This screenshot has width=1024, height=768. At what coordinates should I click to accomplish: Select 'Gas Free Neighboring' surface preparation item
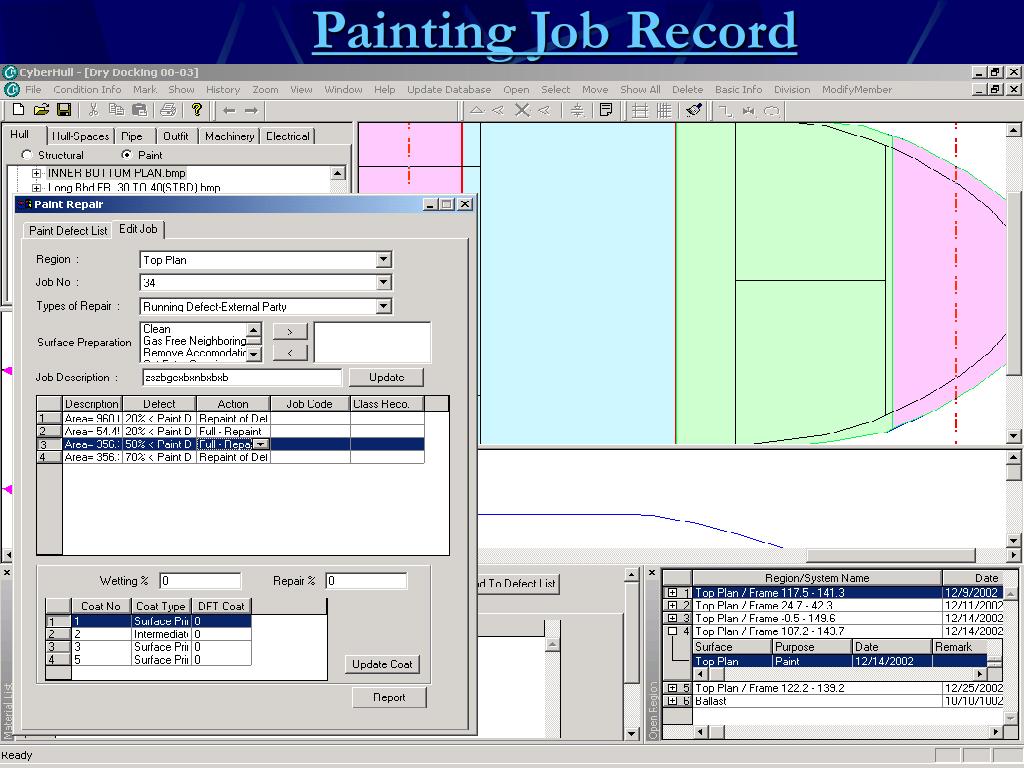point(195,341)
